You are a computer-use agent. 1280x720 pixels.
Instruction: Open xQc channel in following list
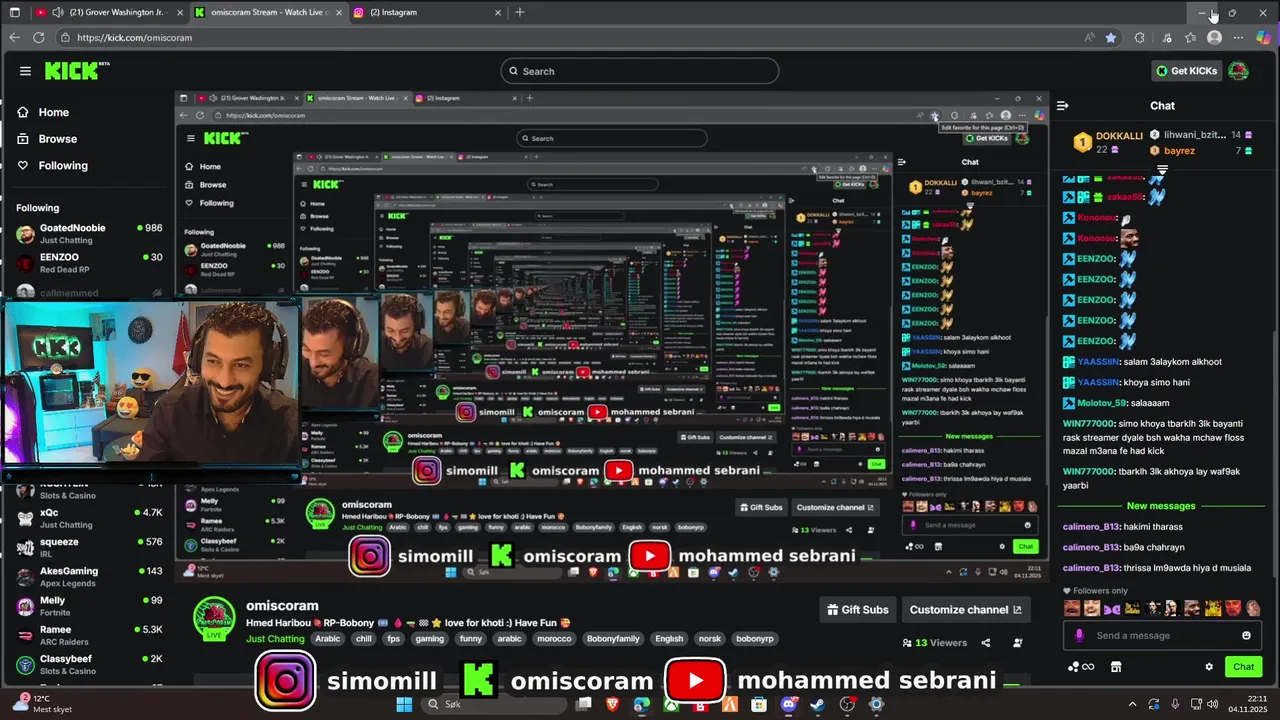click(88, 518)
